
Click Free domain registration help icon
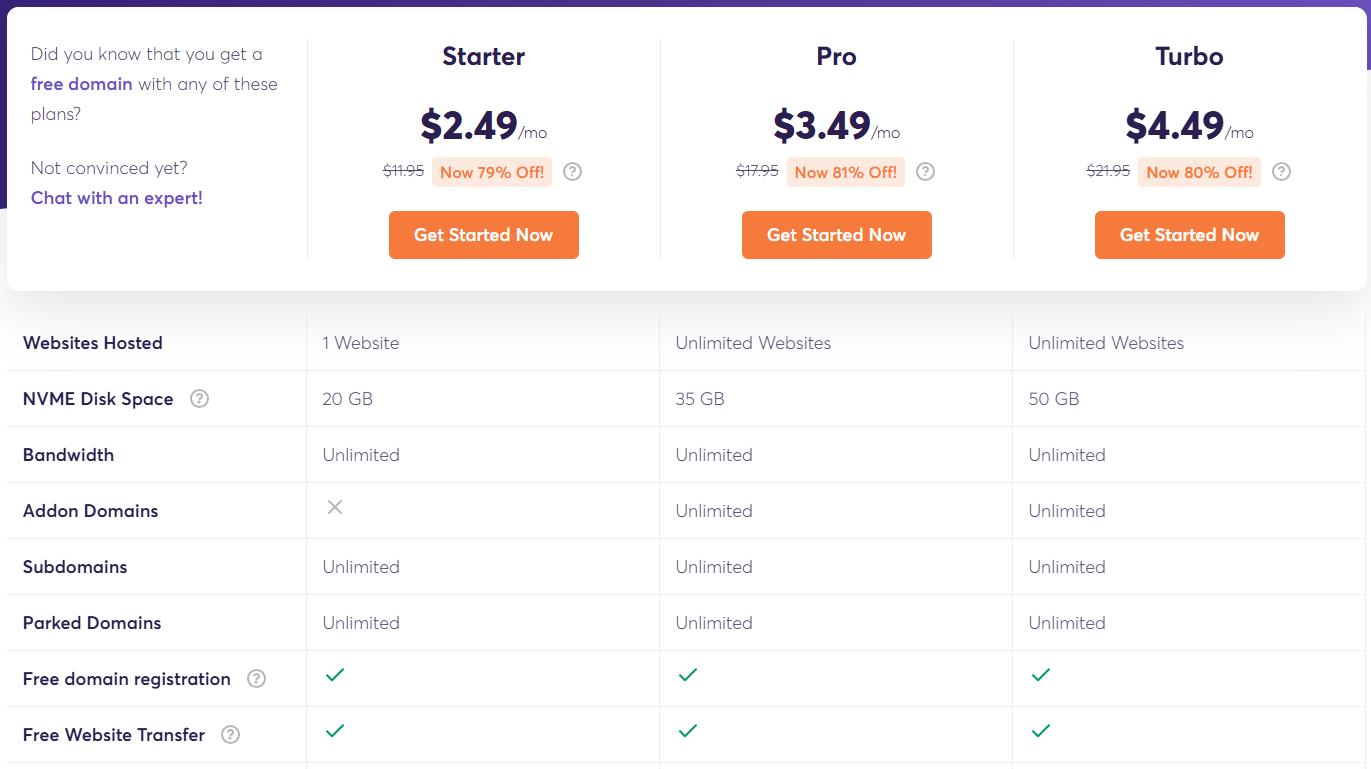257,679
